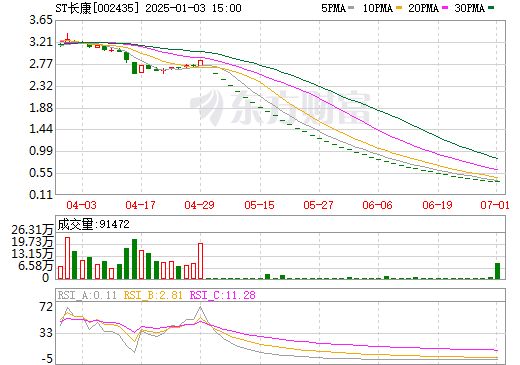520x365 pixels.
Task: Click the RSI_B:2.81 indicator label
Action: (x=153, y=295)
